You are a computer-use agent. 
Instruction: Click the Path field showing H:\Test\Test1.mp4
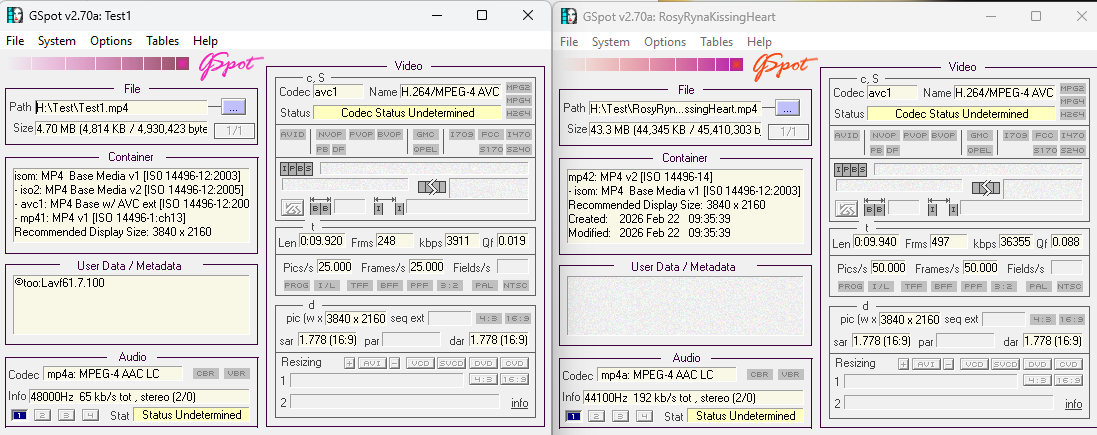[120, 107]
